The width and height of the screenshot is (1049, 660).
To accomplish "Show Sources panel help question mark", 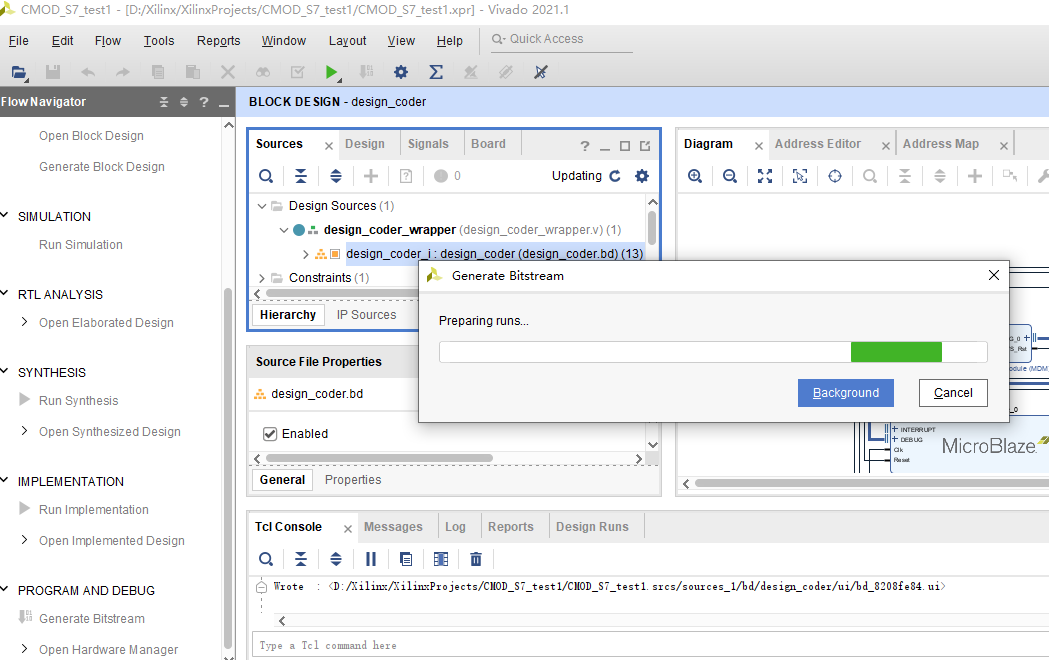I will pos(585,146).
